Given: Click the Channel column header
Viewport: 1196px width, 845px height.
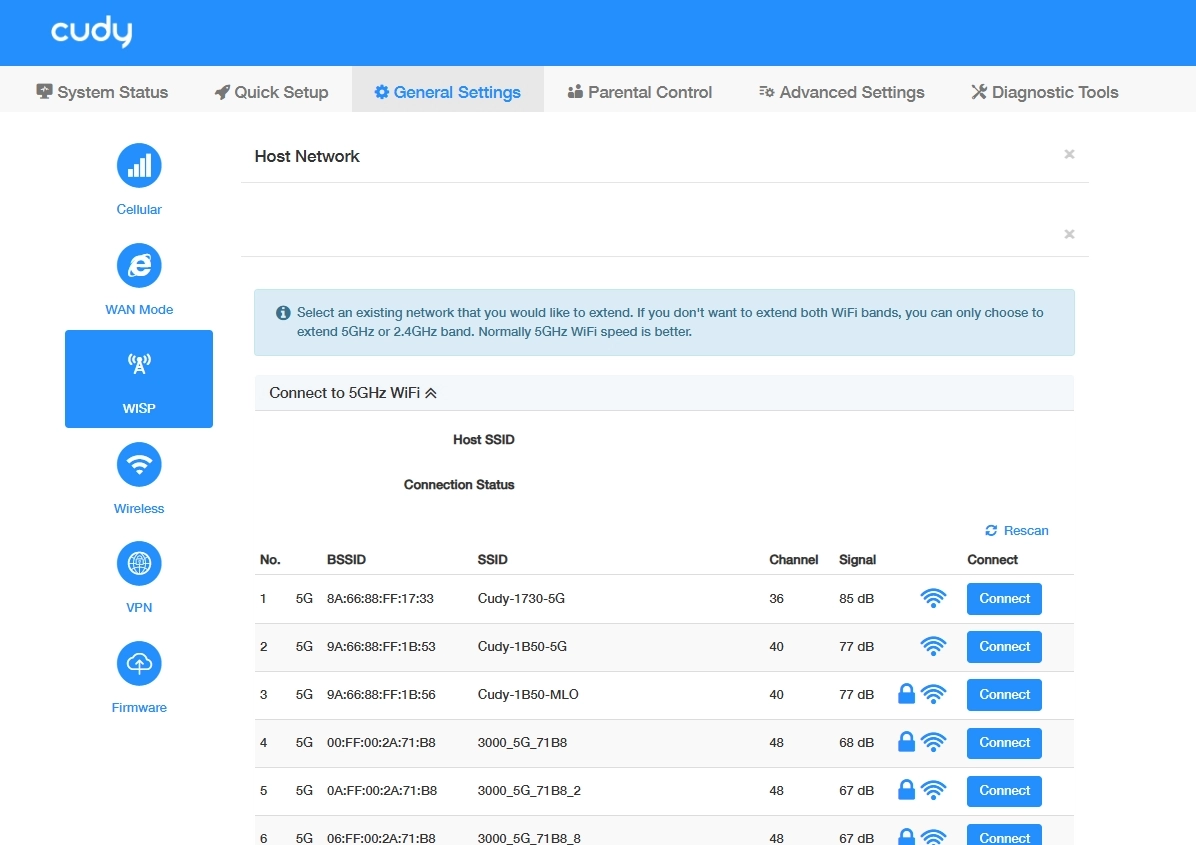Looking at the screenshot, I should pyautogui.click(x=793, y=560).
